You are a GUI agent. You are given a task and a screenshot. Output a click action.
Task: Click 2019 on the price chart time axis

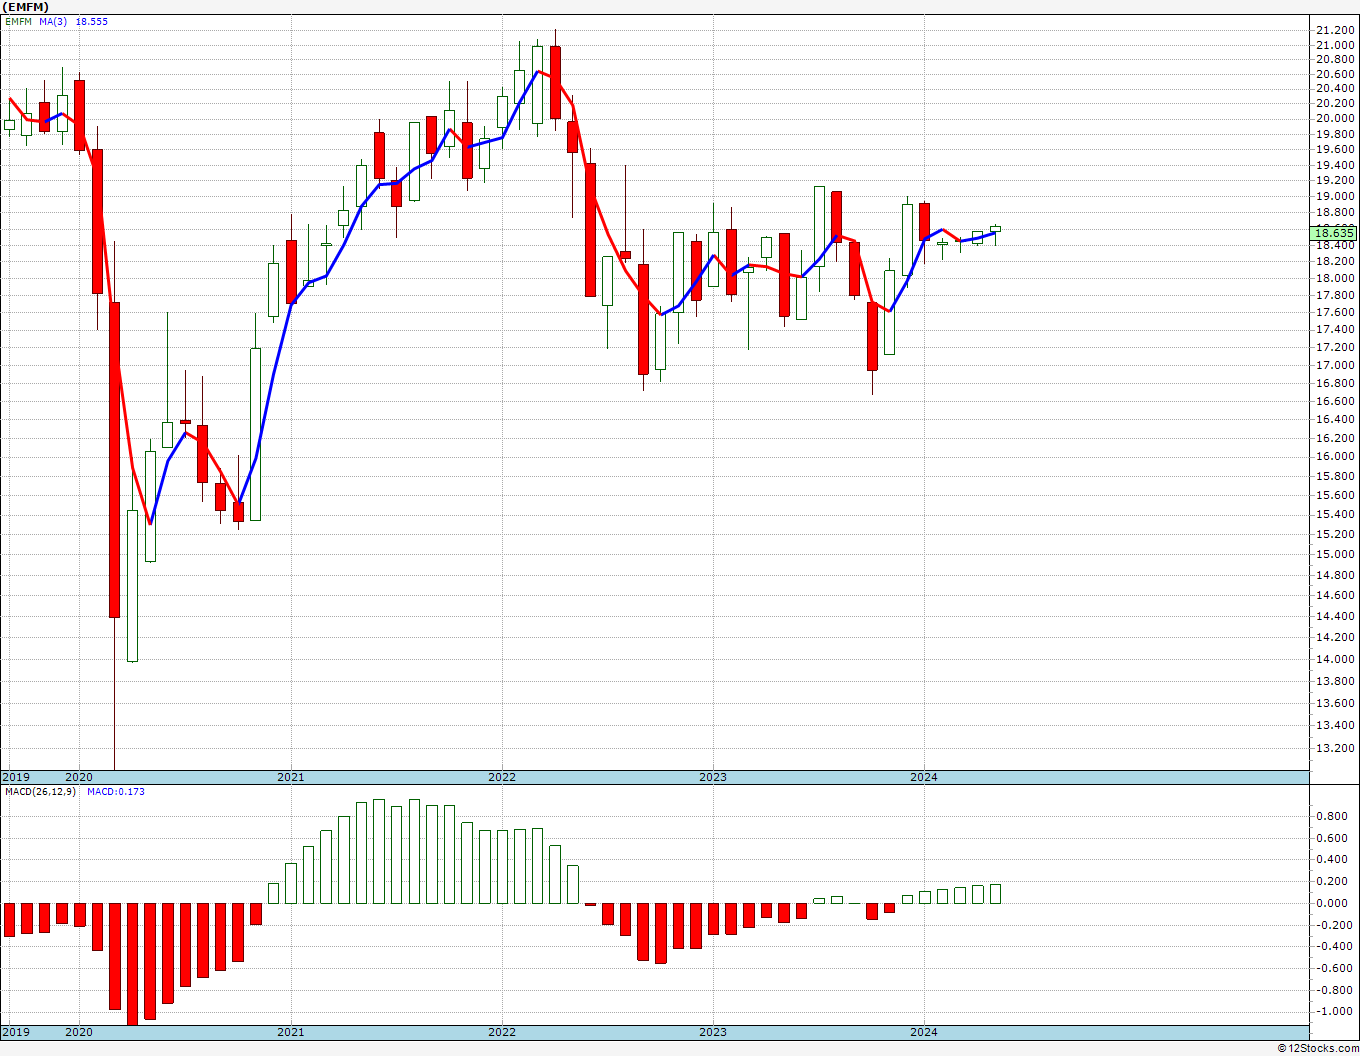click(x=16, y=777)
